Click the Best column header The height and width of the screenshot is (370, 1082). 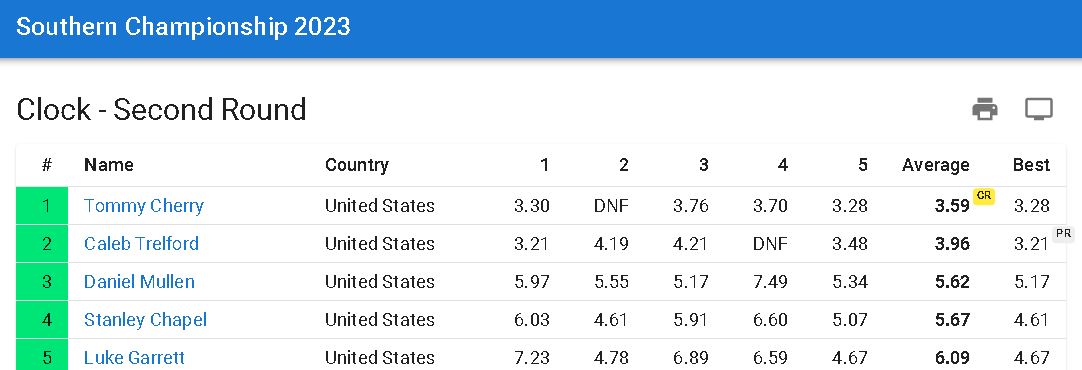pos(1031,165)
